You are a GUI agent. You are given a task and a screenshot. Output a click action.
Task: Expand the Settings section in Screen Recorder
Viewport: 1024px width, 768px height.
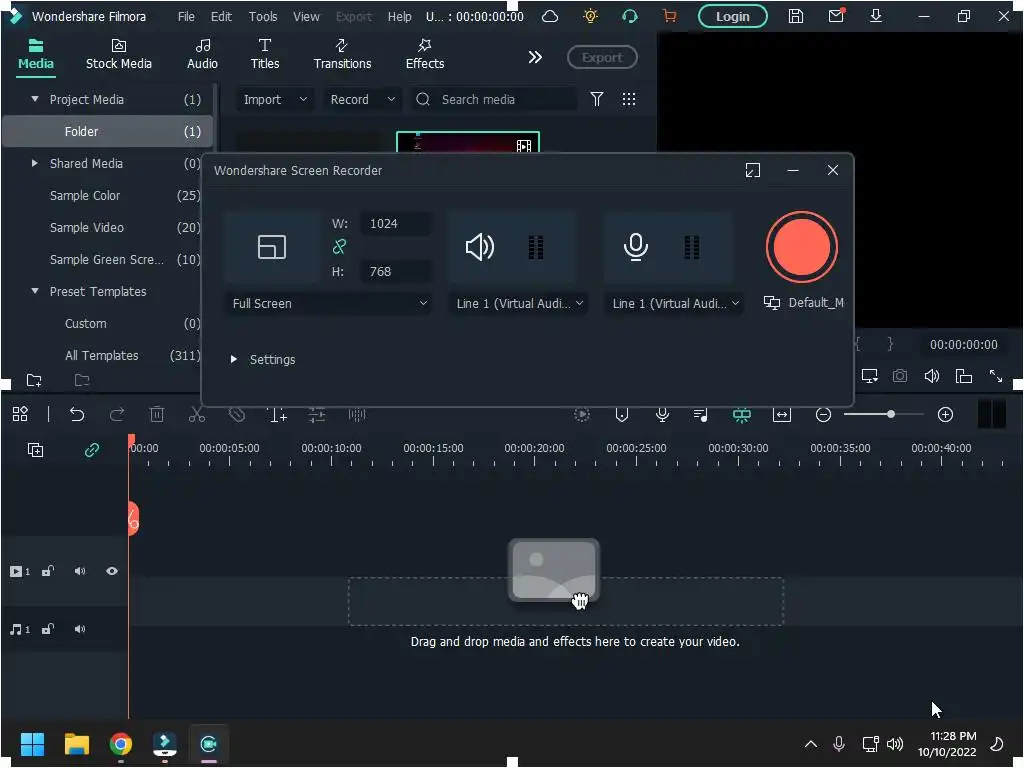[263, 359]
